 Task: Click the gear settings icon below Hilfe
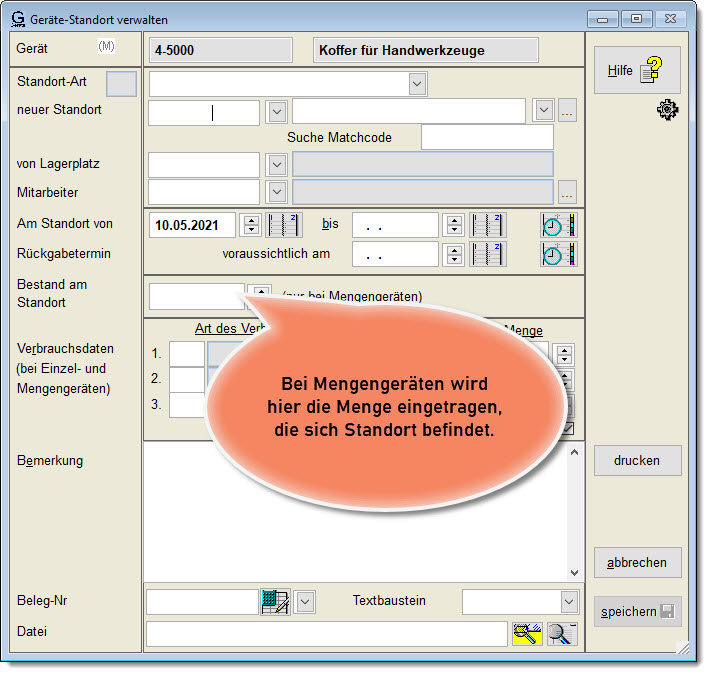[x=667, y=111]
